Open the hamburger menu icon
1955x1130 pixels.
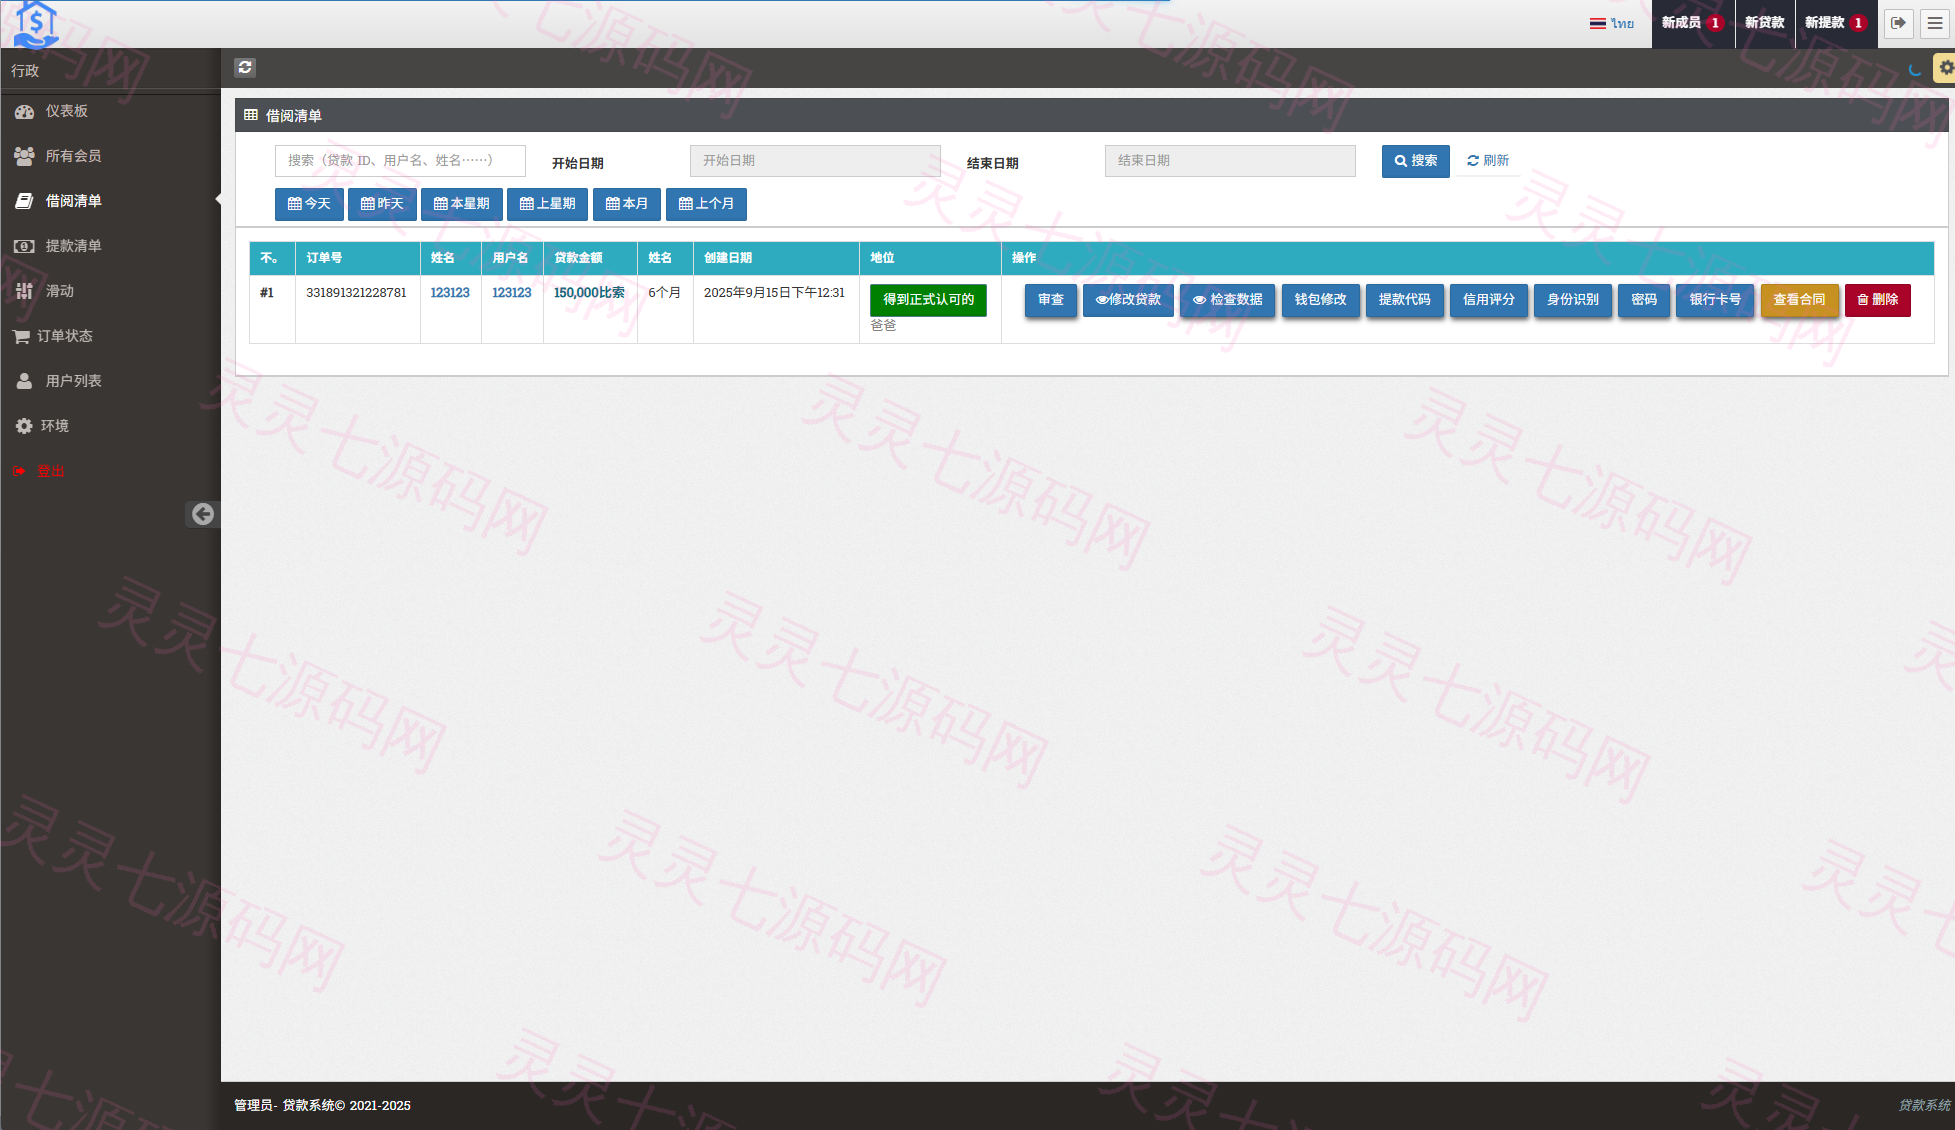coord(1935,22)
